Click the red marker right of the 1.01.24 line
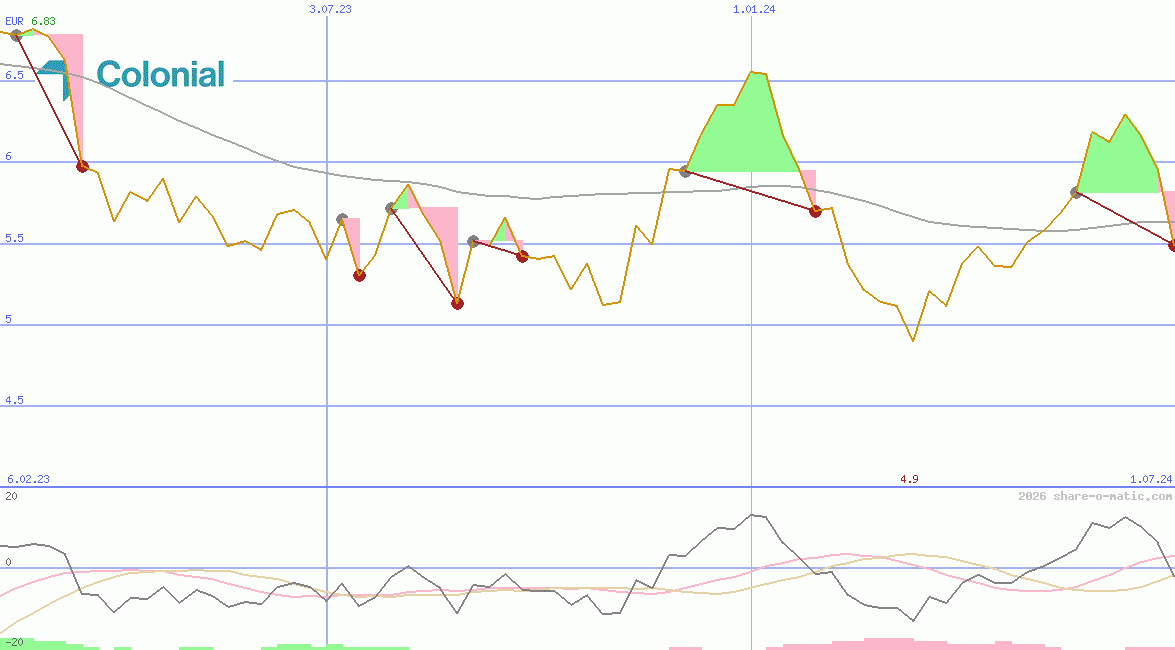 coord(815,211)
